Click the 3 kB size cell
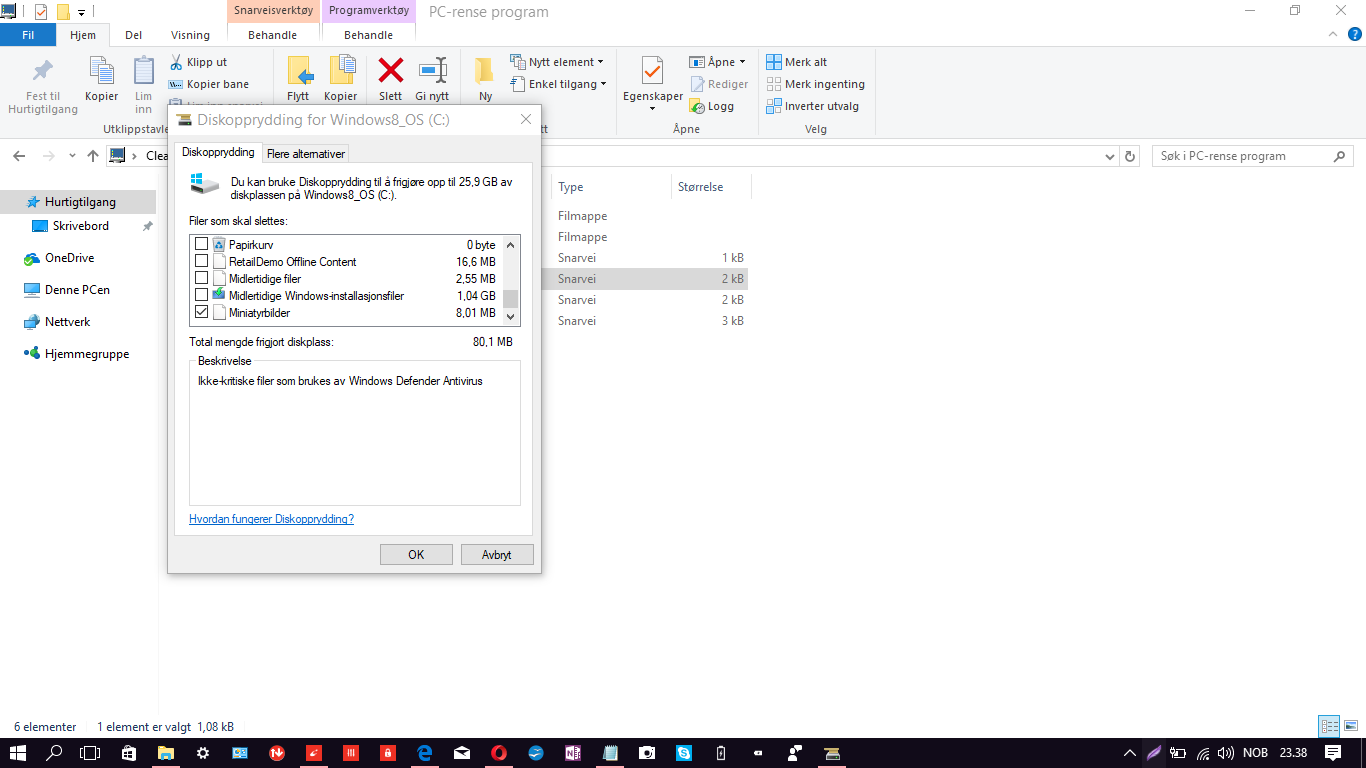This screenshot has width=1366, height=768. 734,321
